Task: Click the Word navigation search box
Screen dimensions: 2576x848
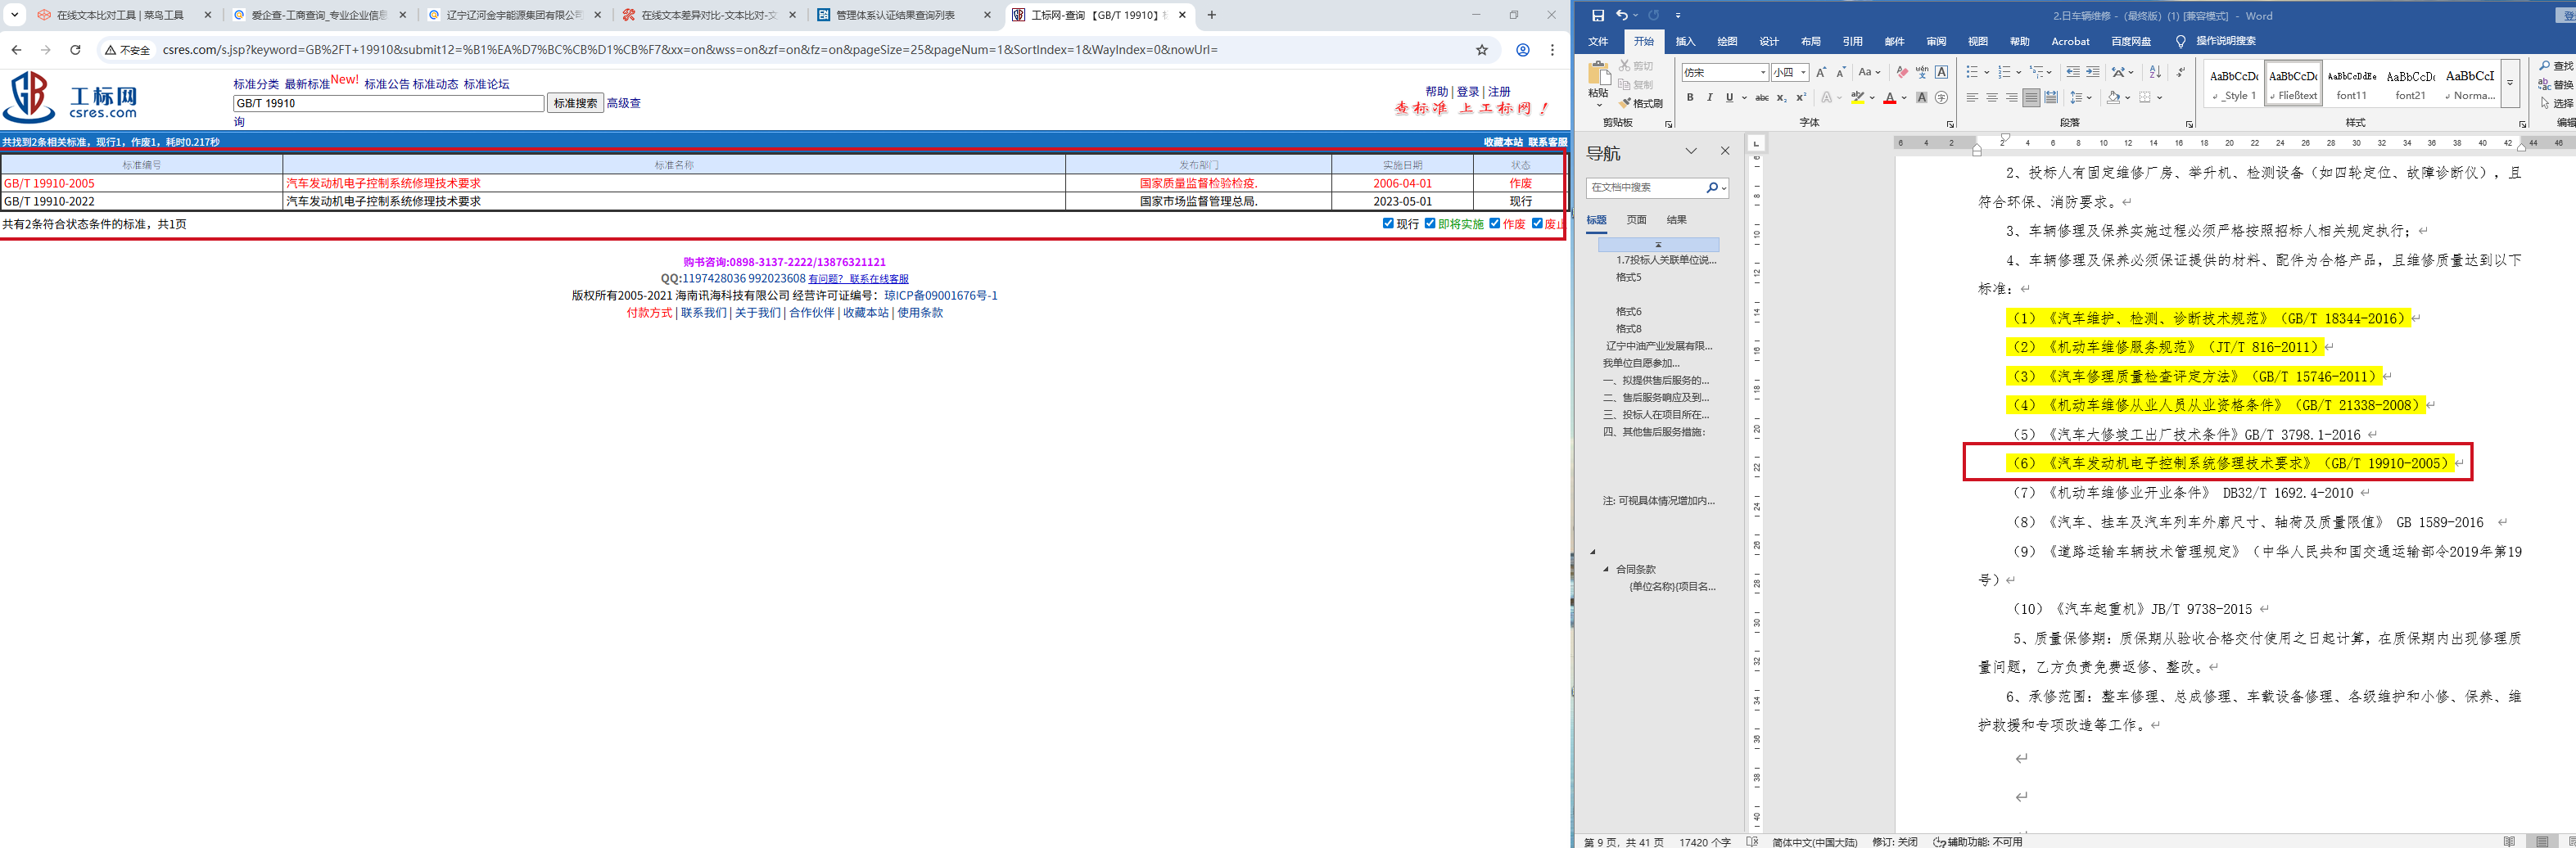Action: pyautogui.click(x=1646, y=187)
